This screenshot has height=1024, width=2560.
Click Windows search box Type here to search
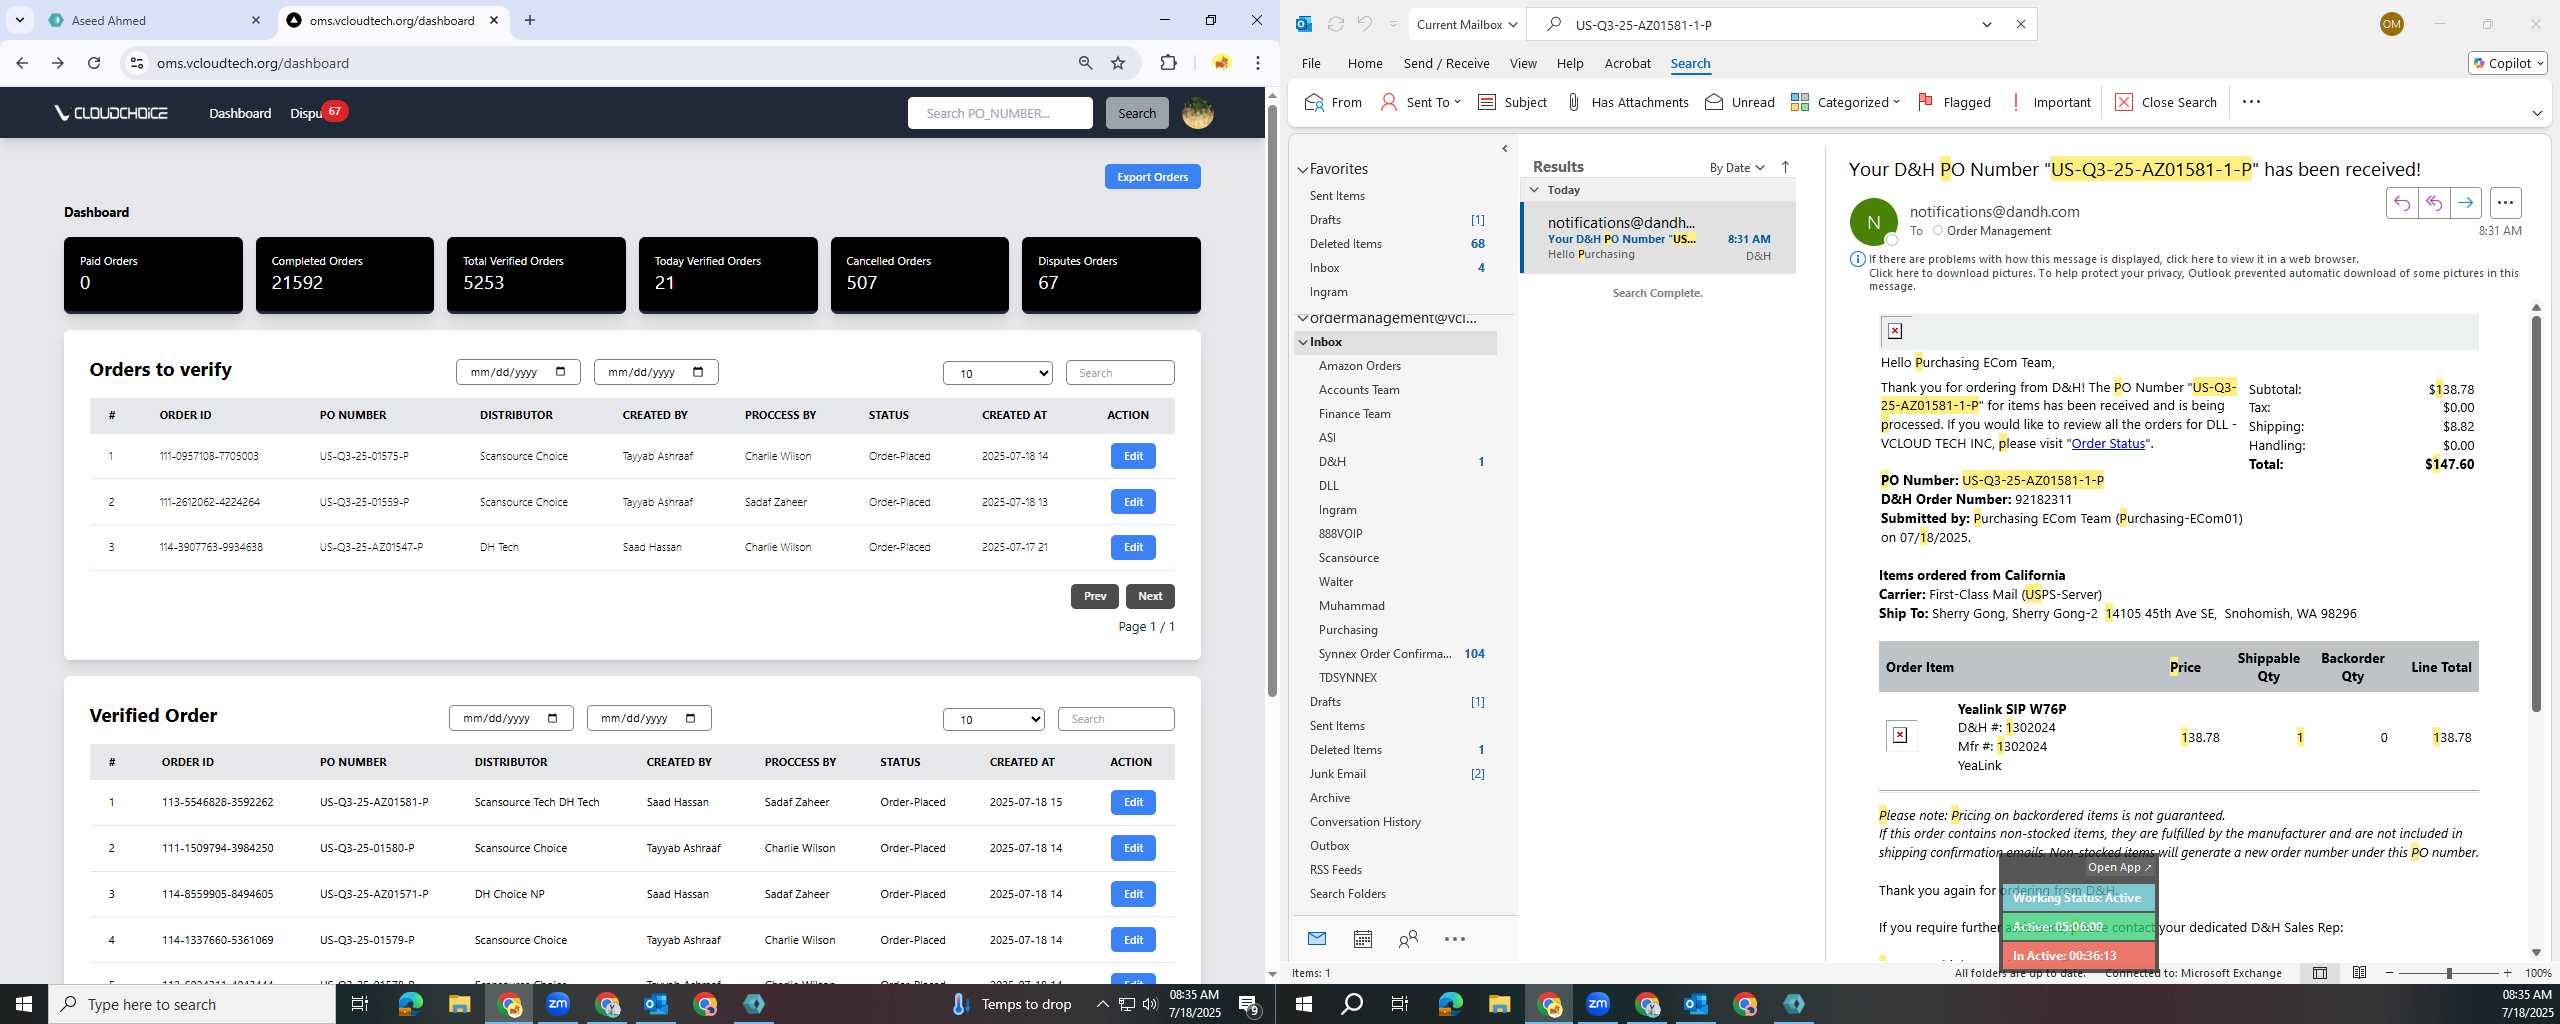coord(192,1004)
